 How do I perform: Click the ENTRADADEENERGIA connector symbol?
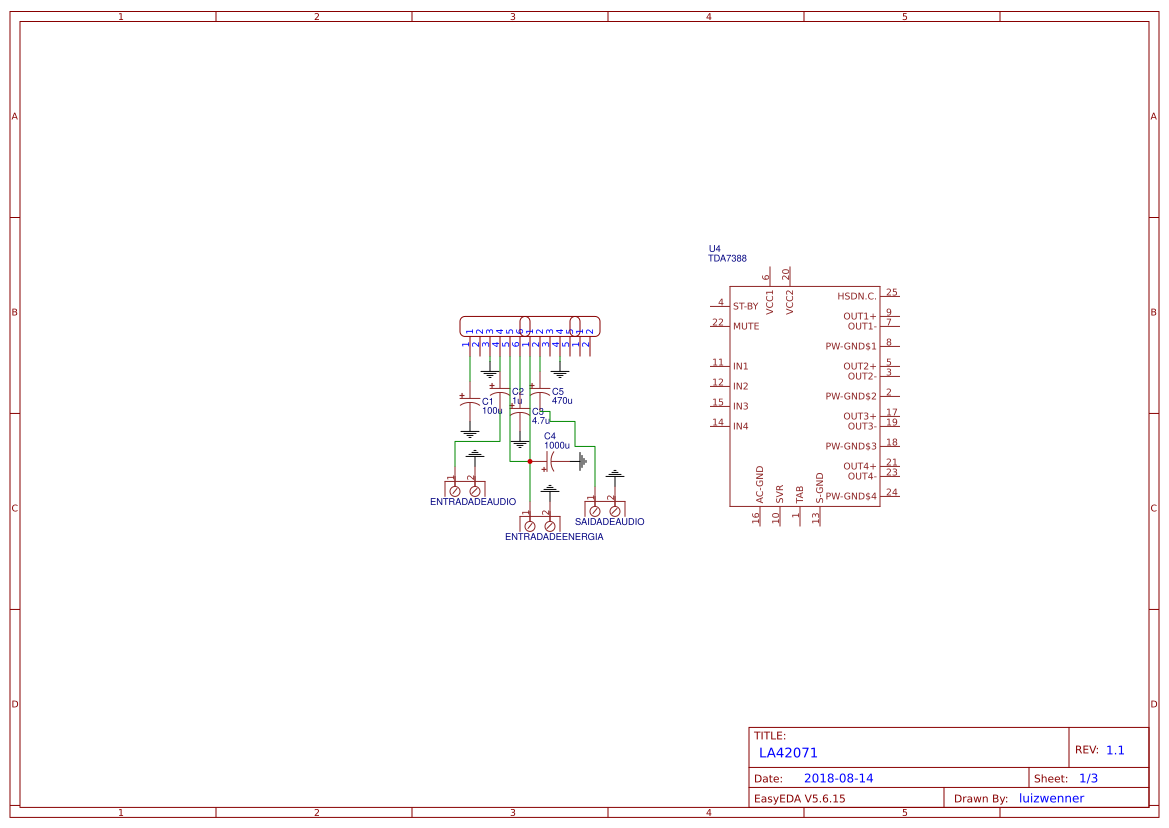coord(539,525)
